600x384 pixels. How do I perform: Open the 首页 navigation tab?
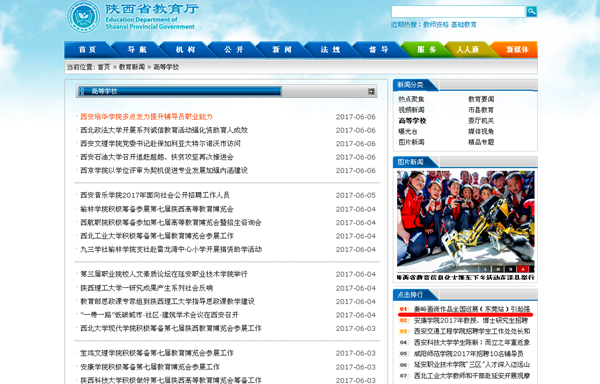87,50
